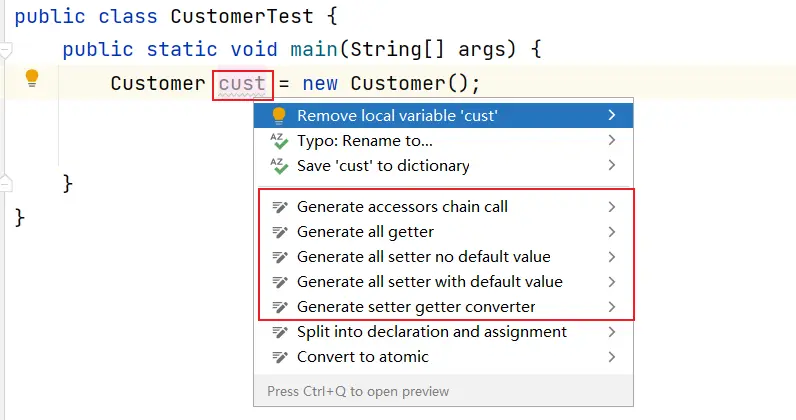This screenshot has height=420, width=796.
Task: Click pencil icon beside Split into declaration
Action: click(279, 332)
